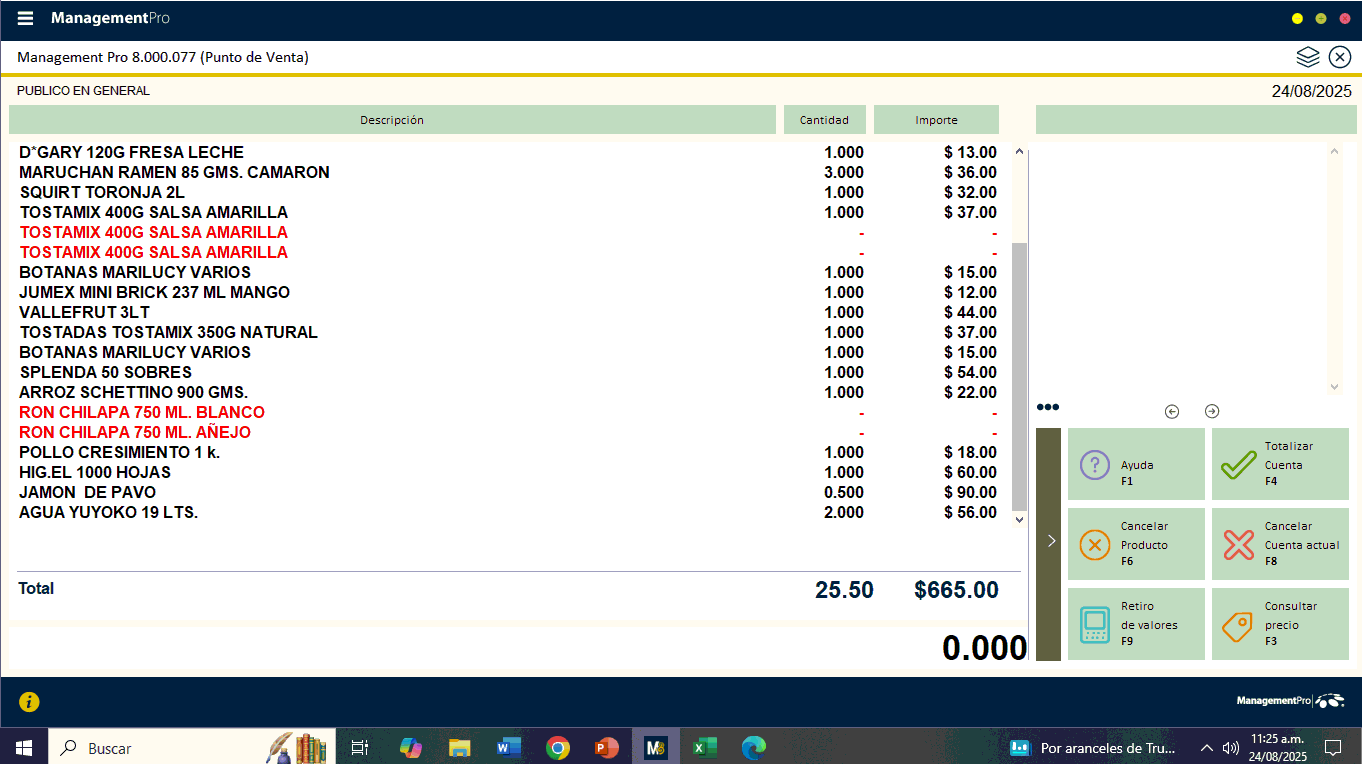This screenshot has width=1362, height=764.
Task: Switch to ManagementPro M8 taskbar icon
Action: [x=656, y=747]
